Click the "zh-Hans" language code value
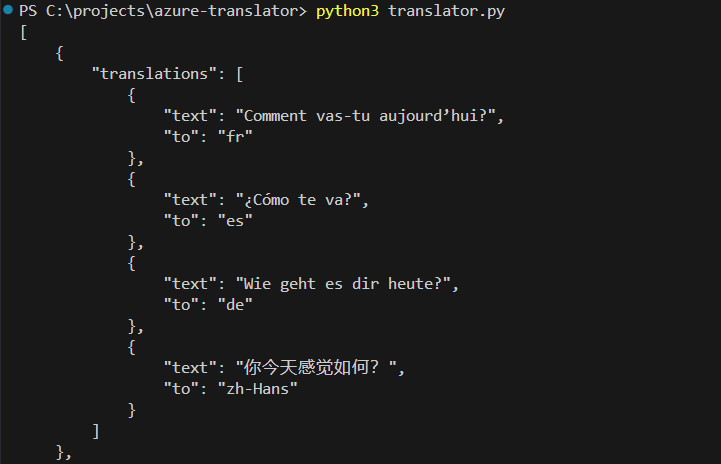Viewport: 721px width, 464px height. (x=258, y=389)
